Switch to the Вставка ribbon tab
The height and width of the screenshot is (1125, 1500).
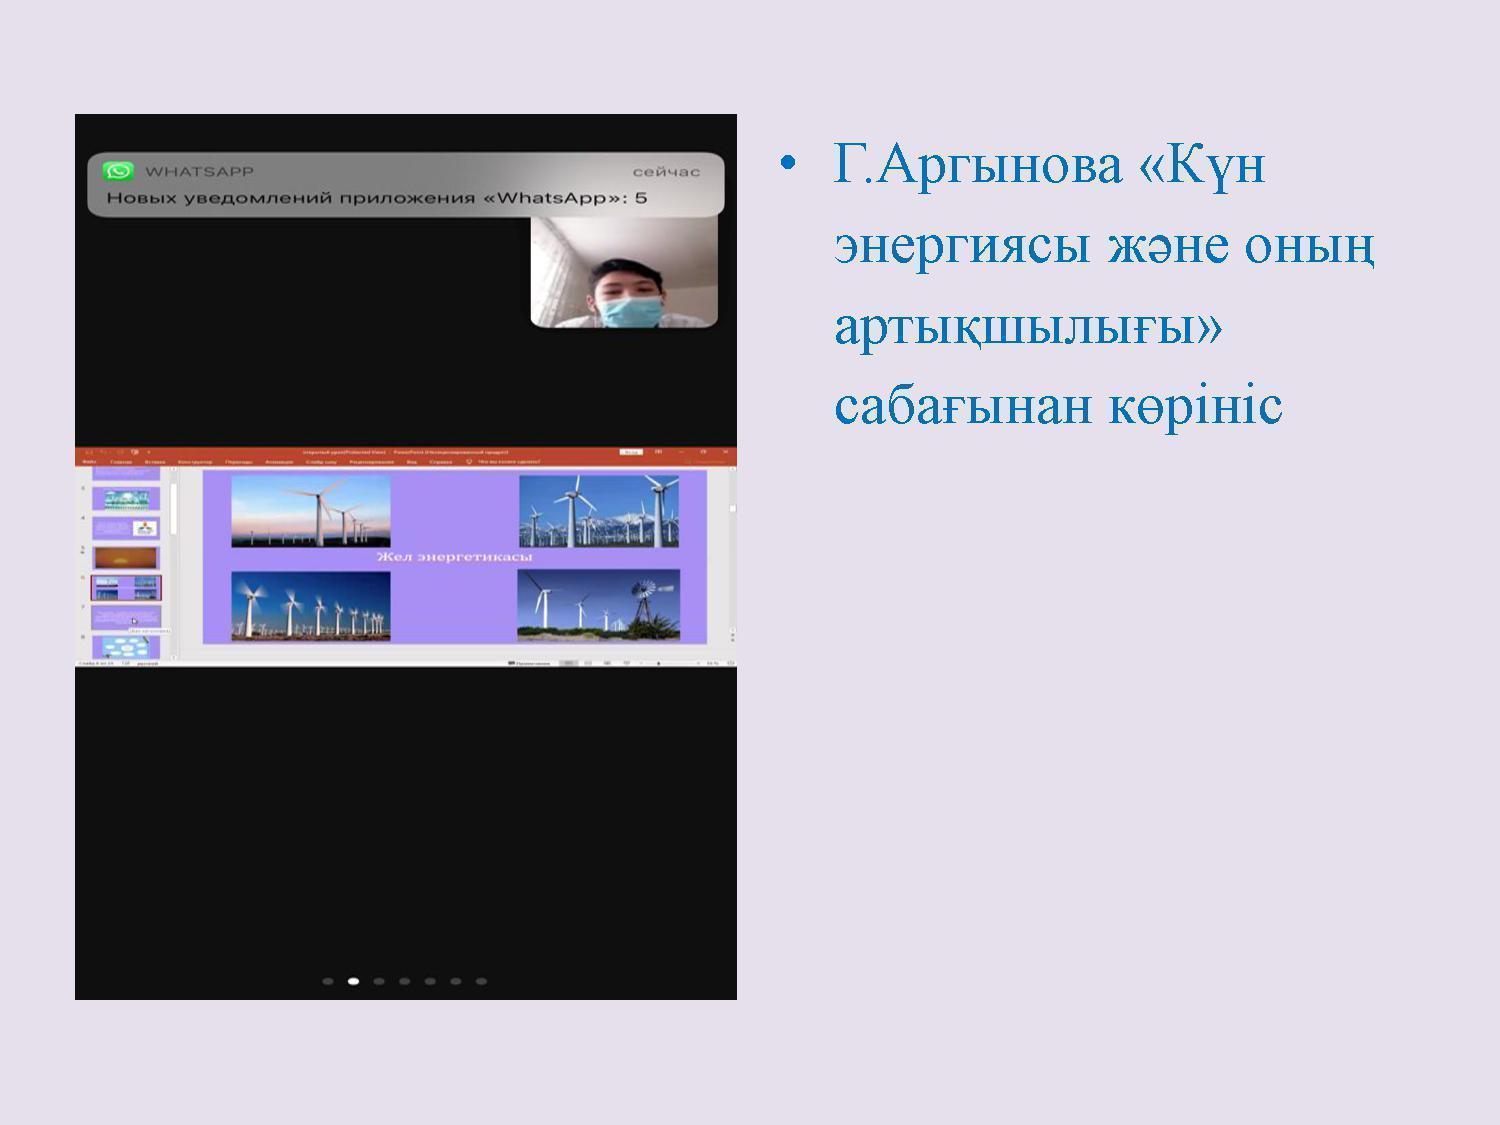coord(154,462)
